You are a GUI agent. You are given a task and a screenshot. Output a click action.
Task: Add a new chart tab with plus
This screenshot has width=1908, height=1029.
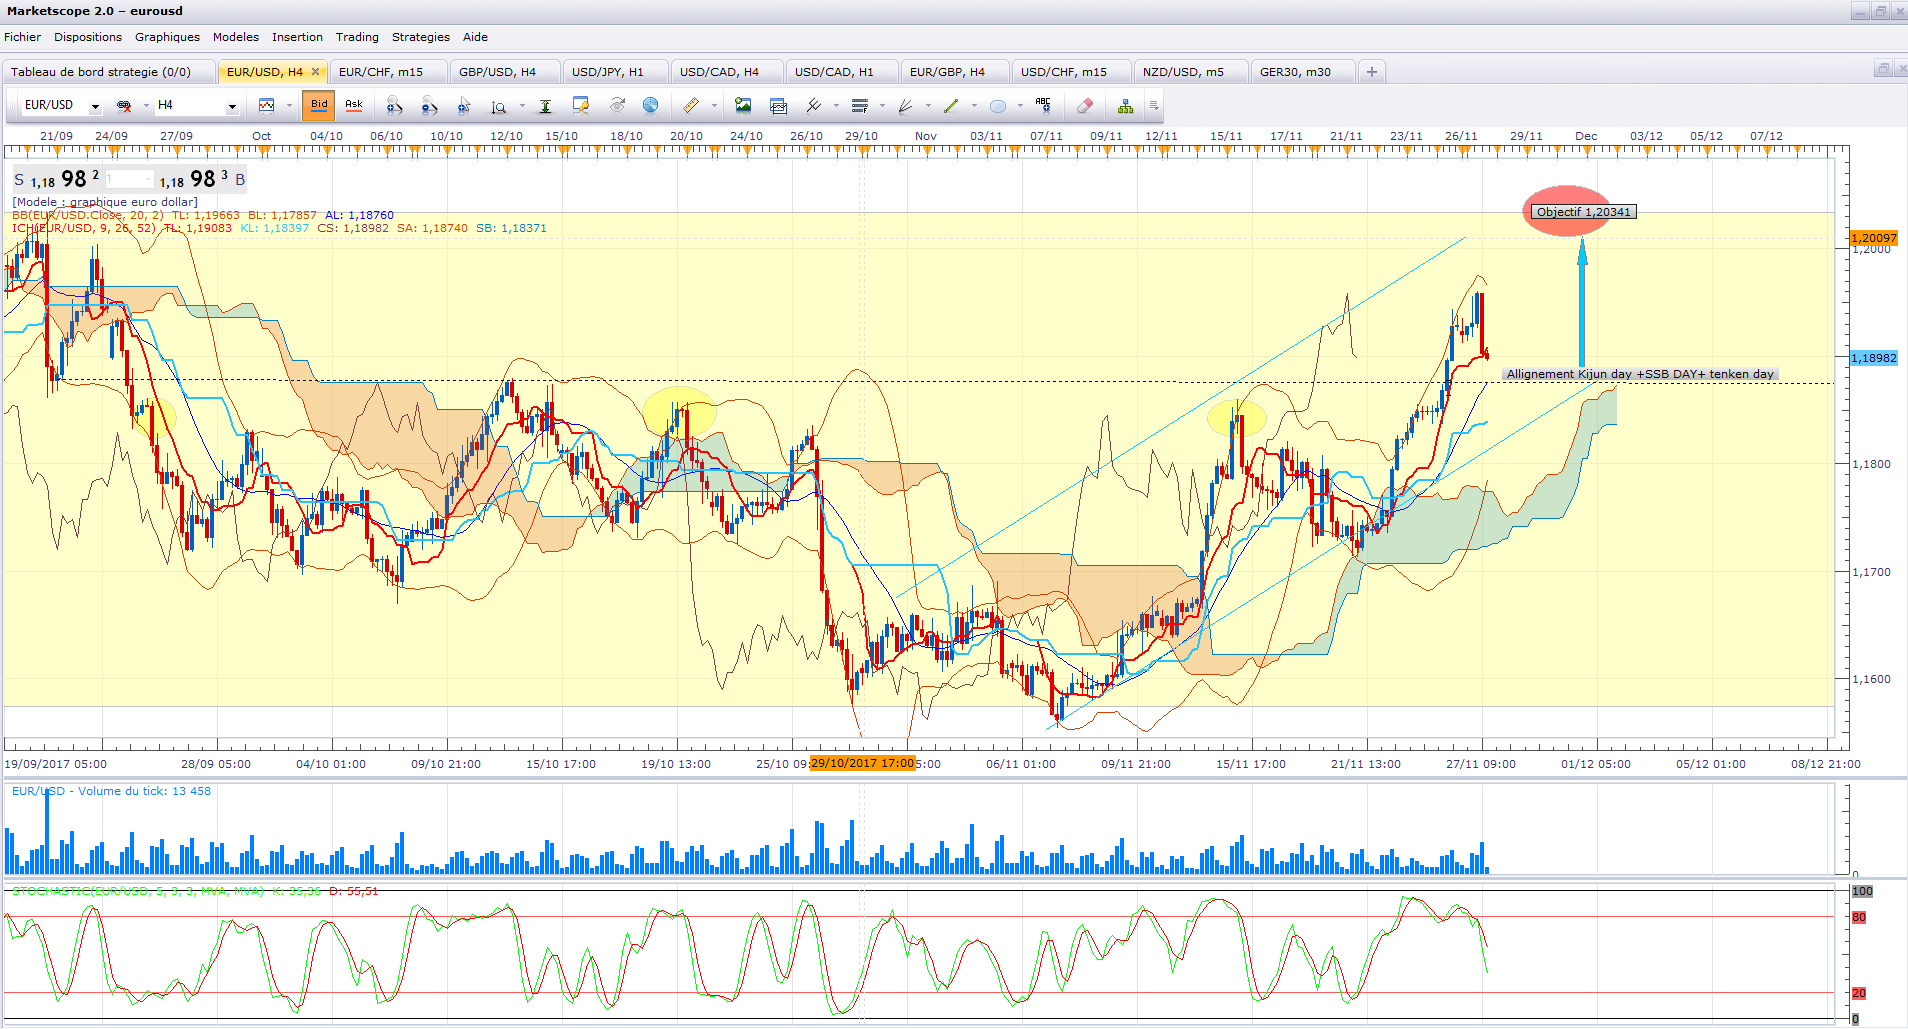[x=1372, y=72]
